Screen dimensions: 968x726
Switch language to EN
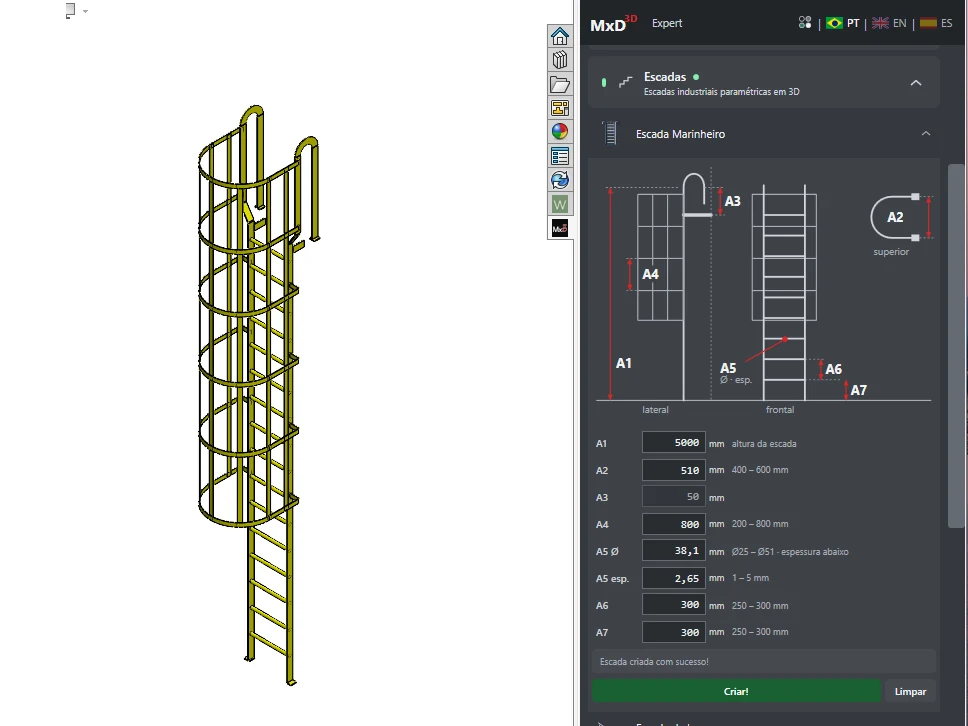pos(899,23)
